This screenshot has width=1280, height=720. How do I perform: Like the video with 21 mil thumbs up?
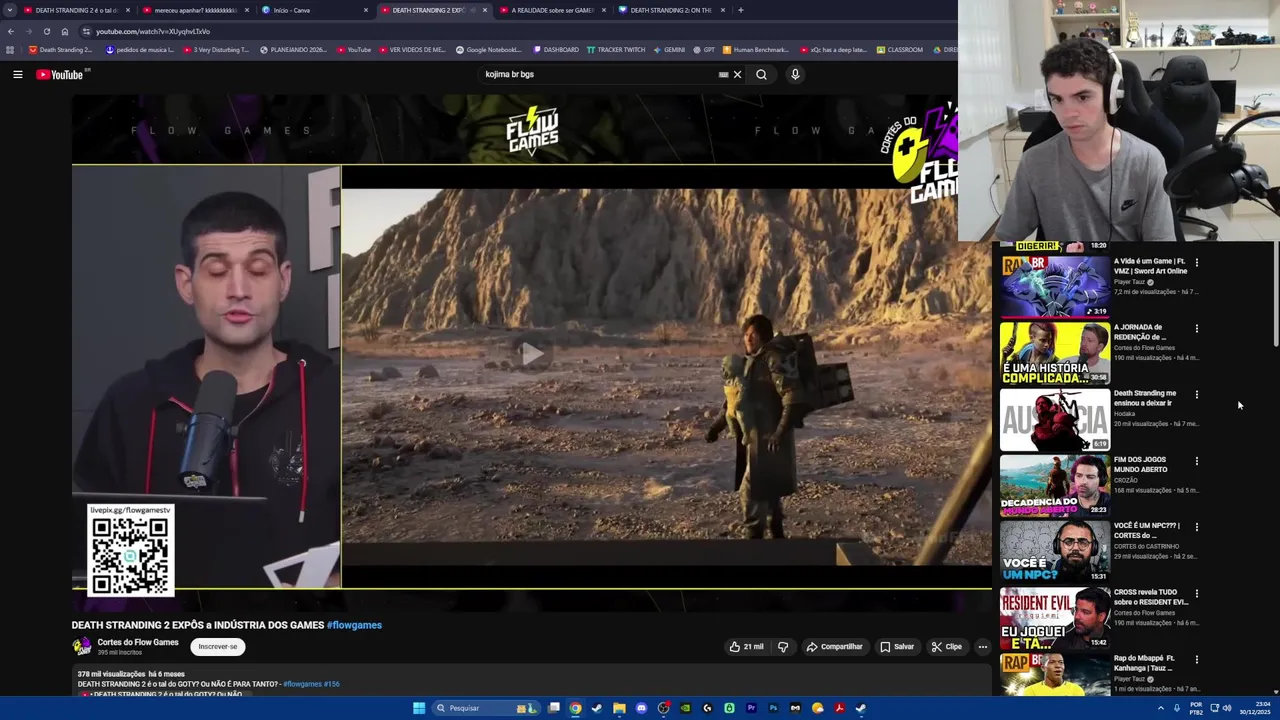[x=747, y=647]
